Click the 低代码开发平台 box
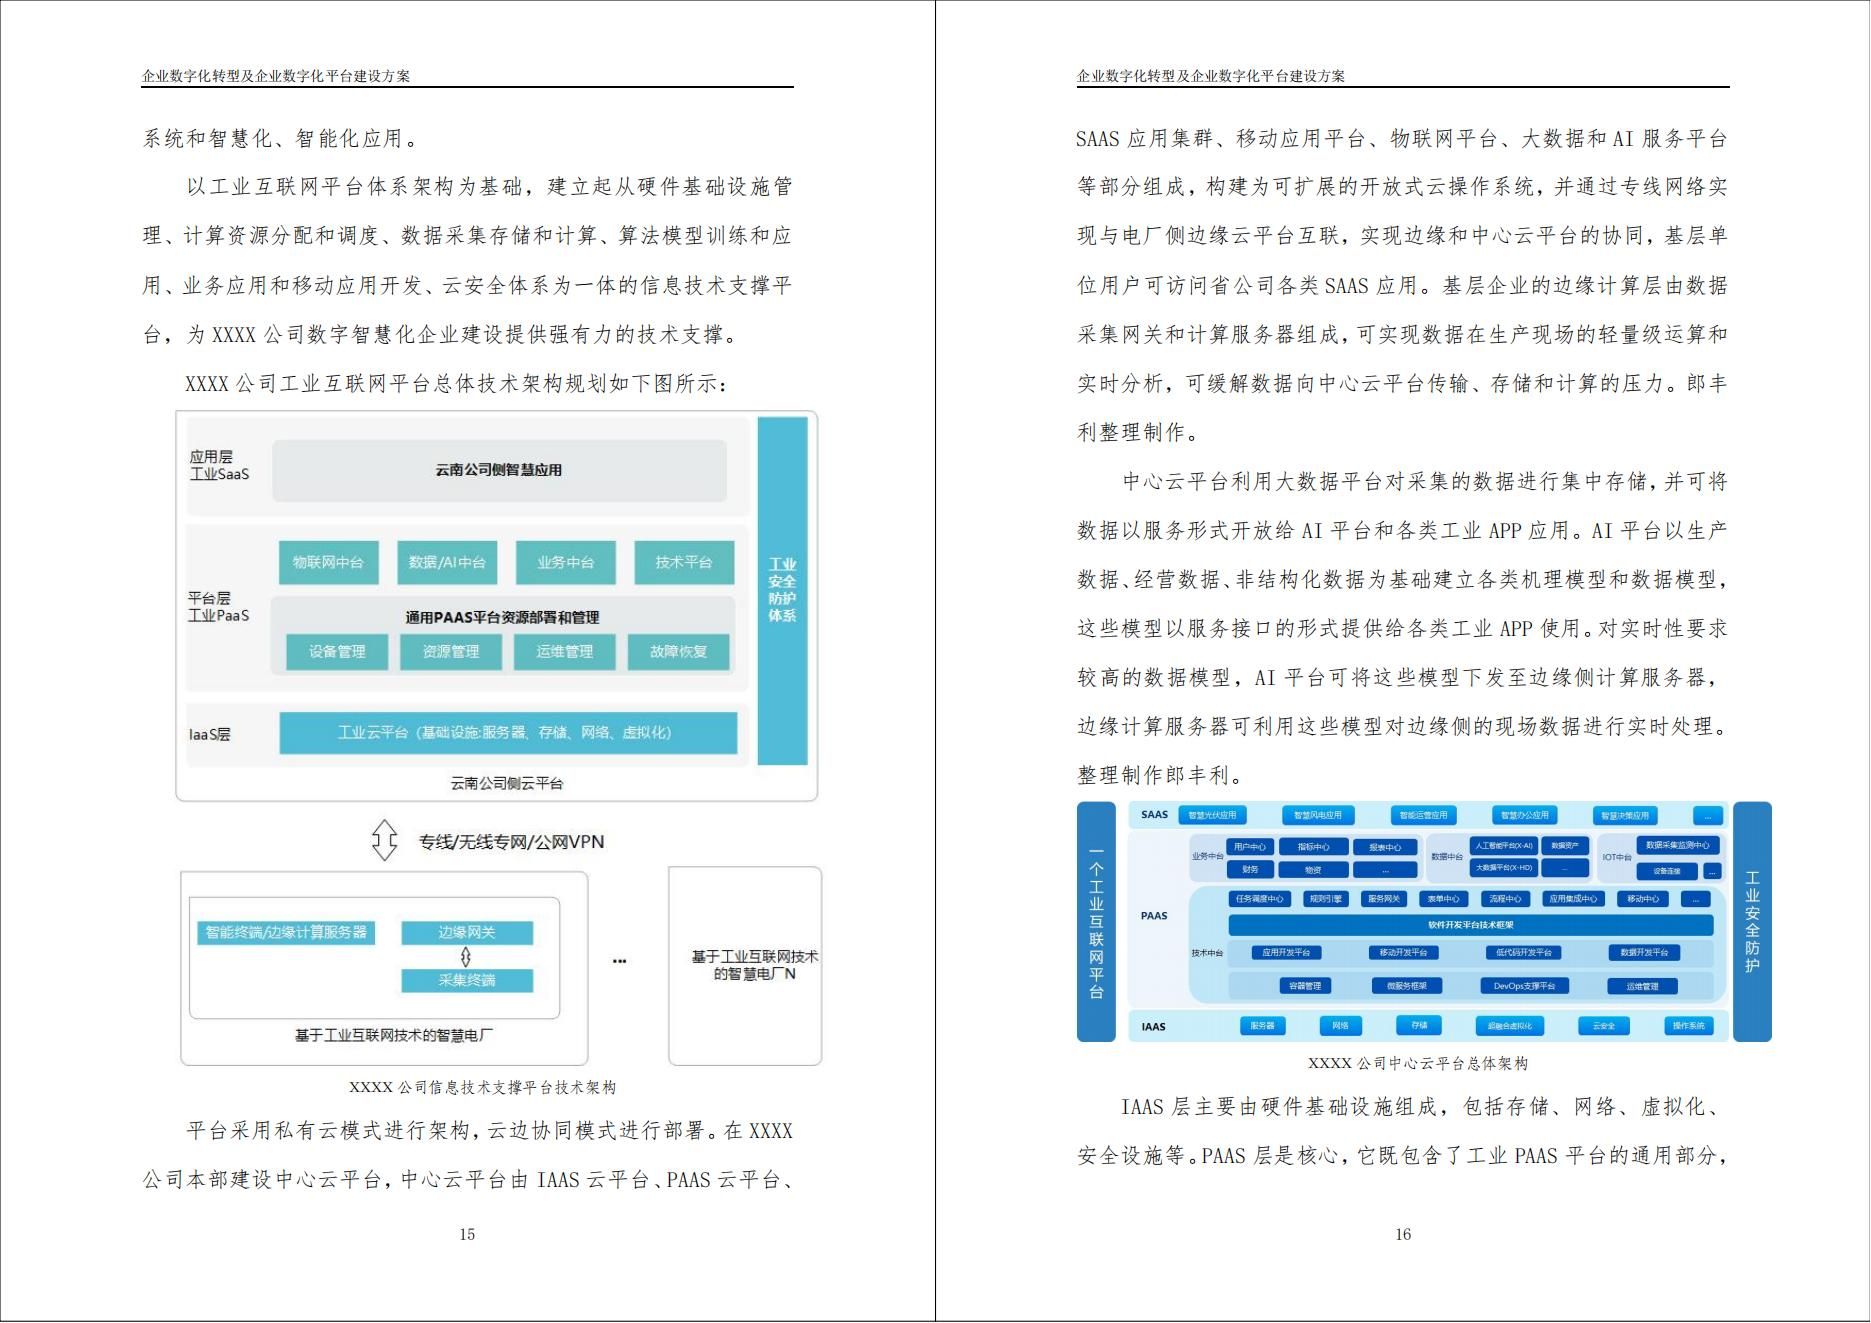This screenshot has width=1871, height=1323. point(1523,953)
